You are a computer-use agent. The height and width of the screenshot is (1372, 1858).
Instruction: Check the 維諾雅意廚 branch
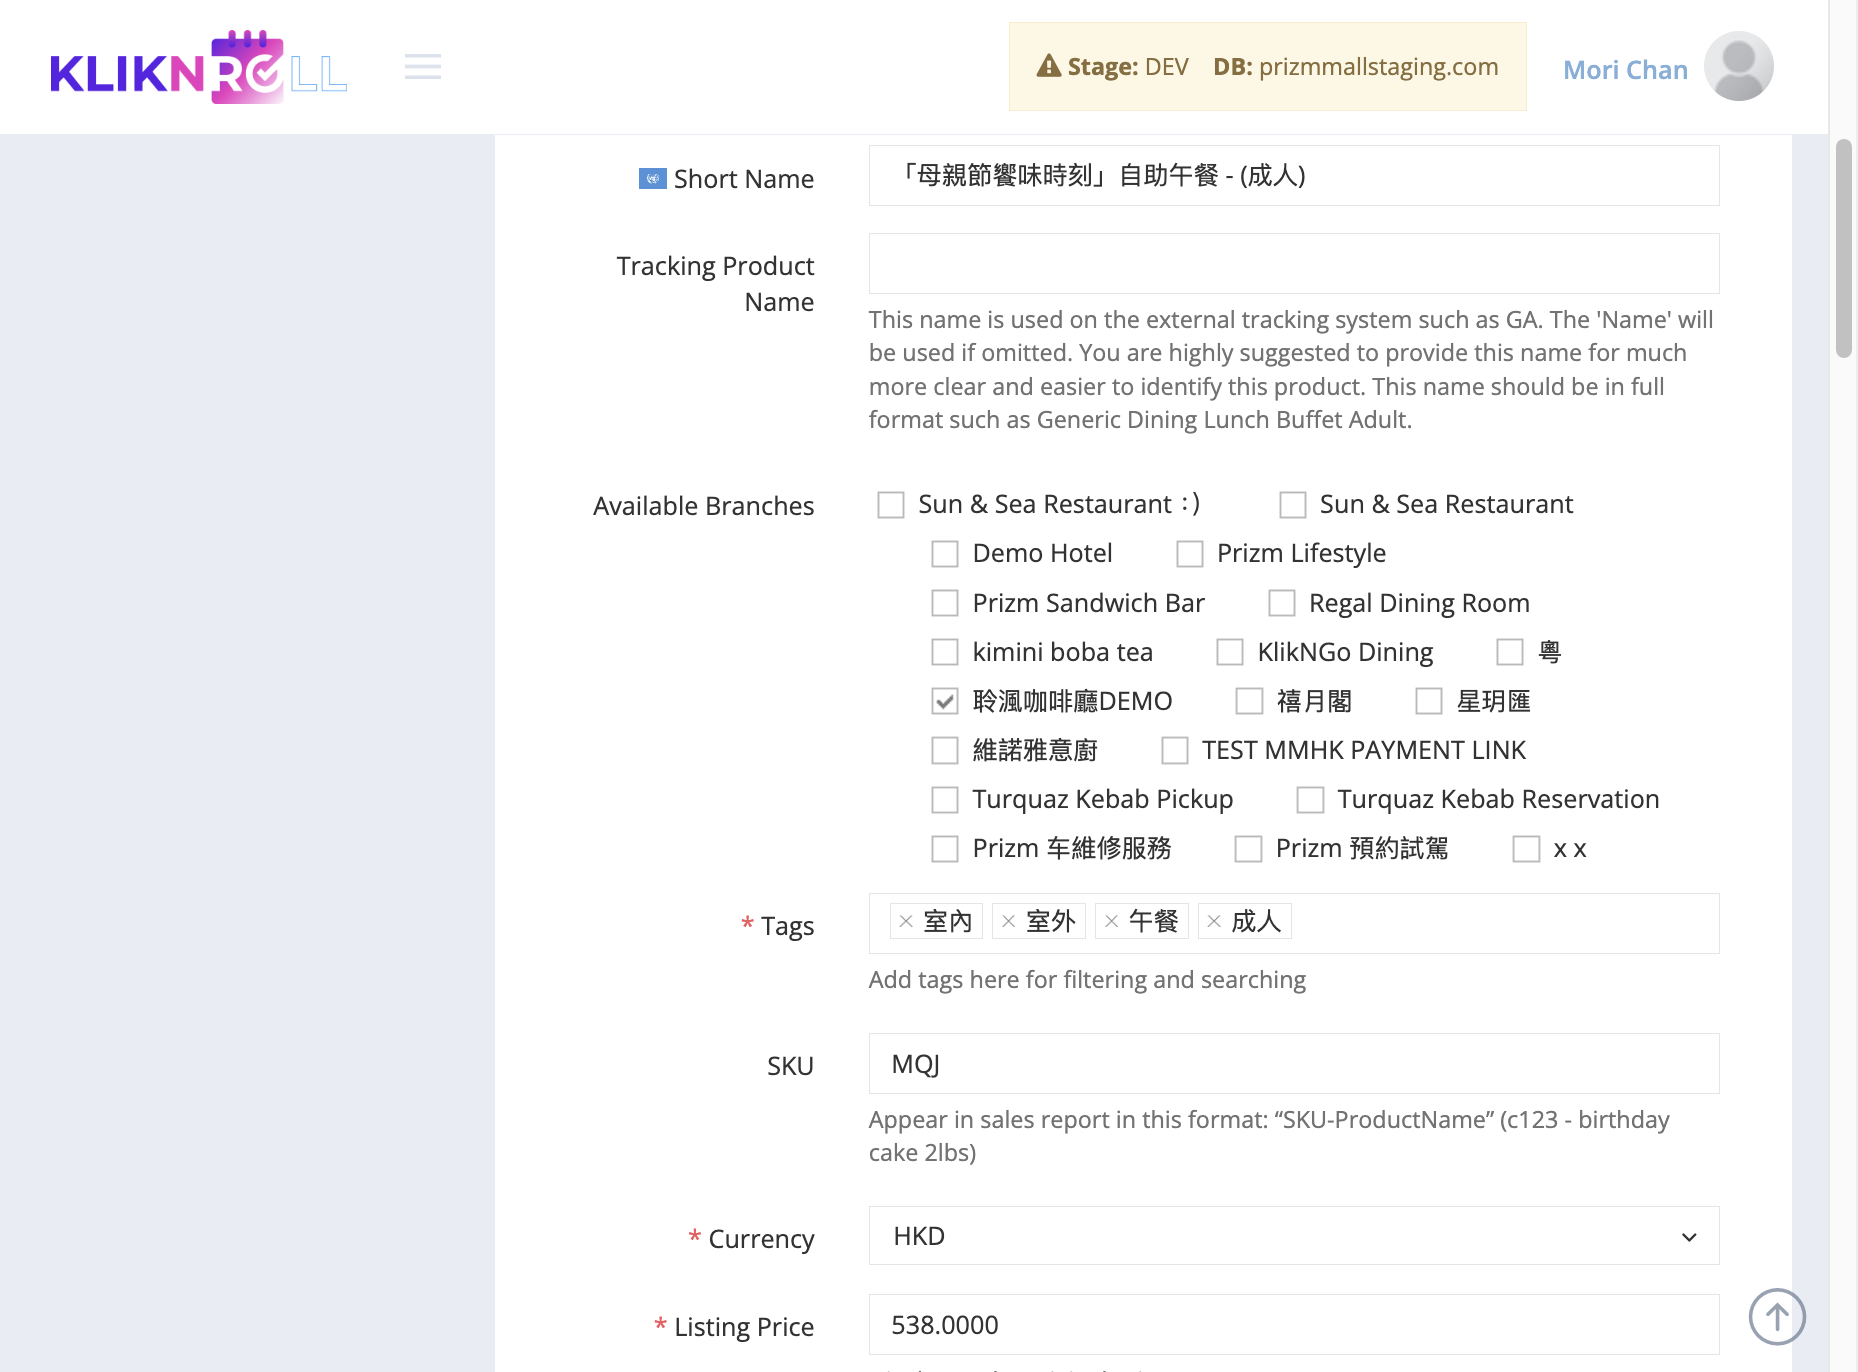pyautogui.click(x=945, y=750)
